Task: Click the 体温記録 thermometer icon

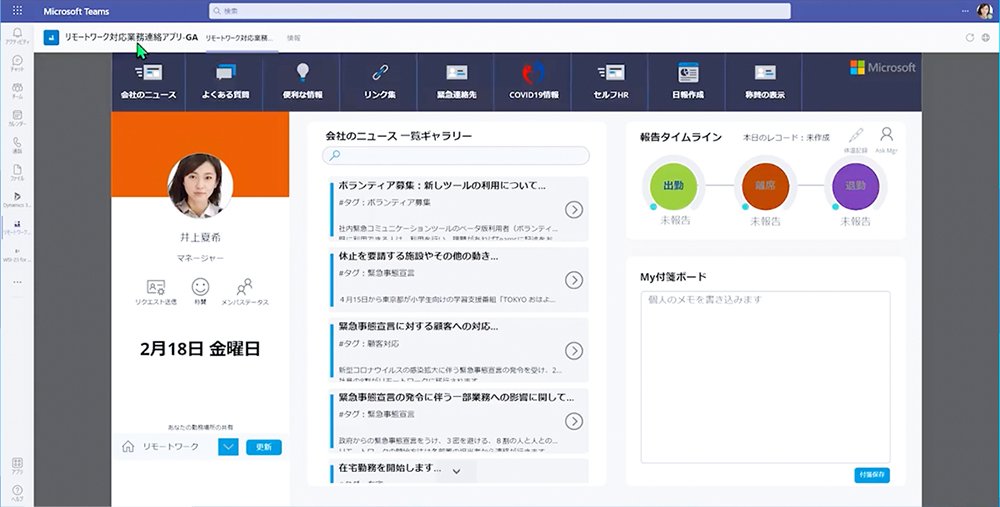Action: click(x=856, y=136)
